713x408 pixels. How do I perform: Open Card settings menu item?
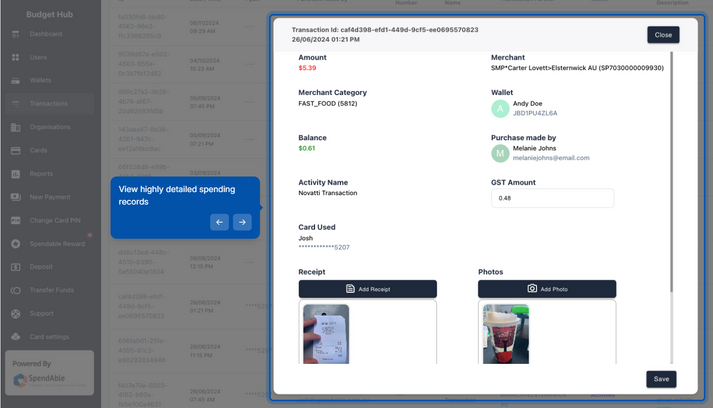pos(50,337)
